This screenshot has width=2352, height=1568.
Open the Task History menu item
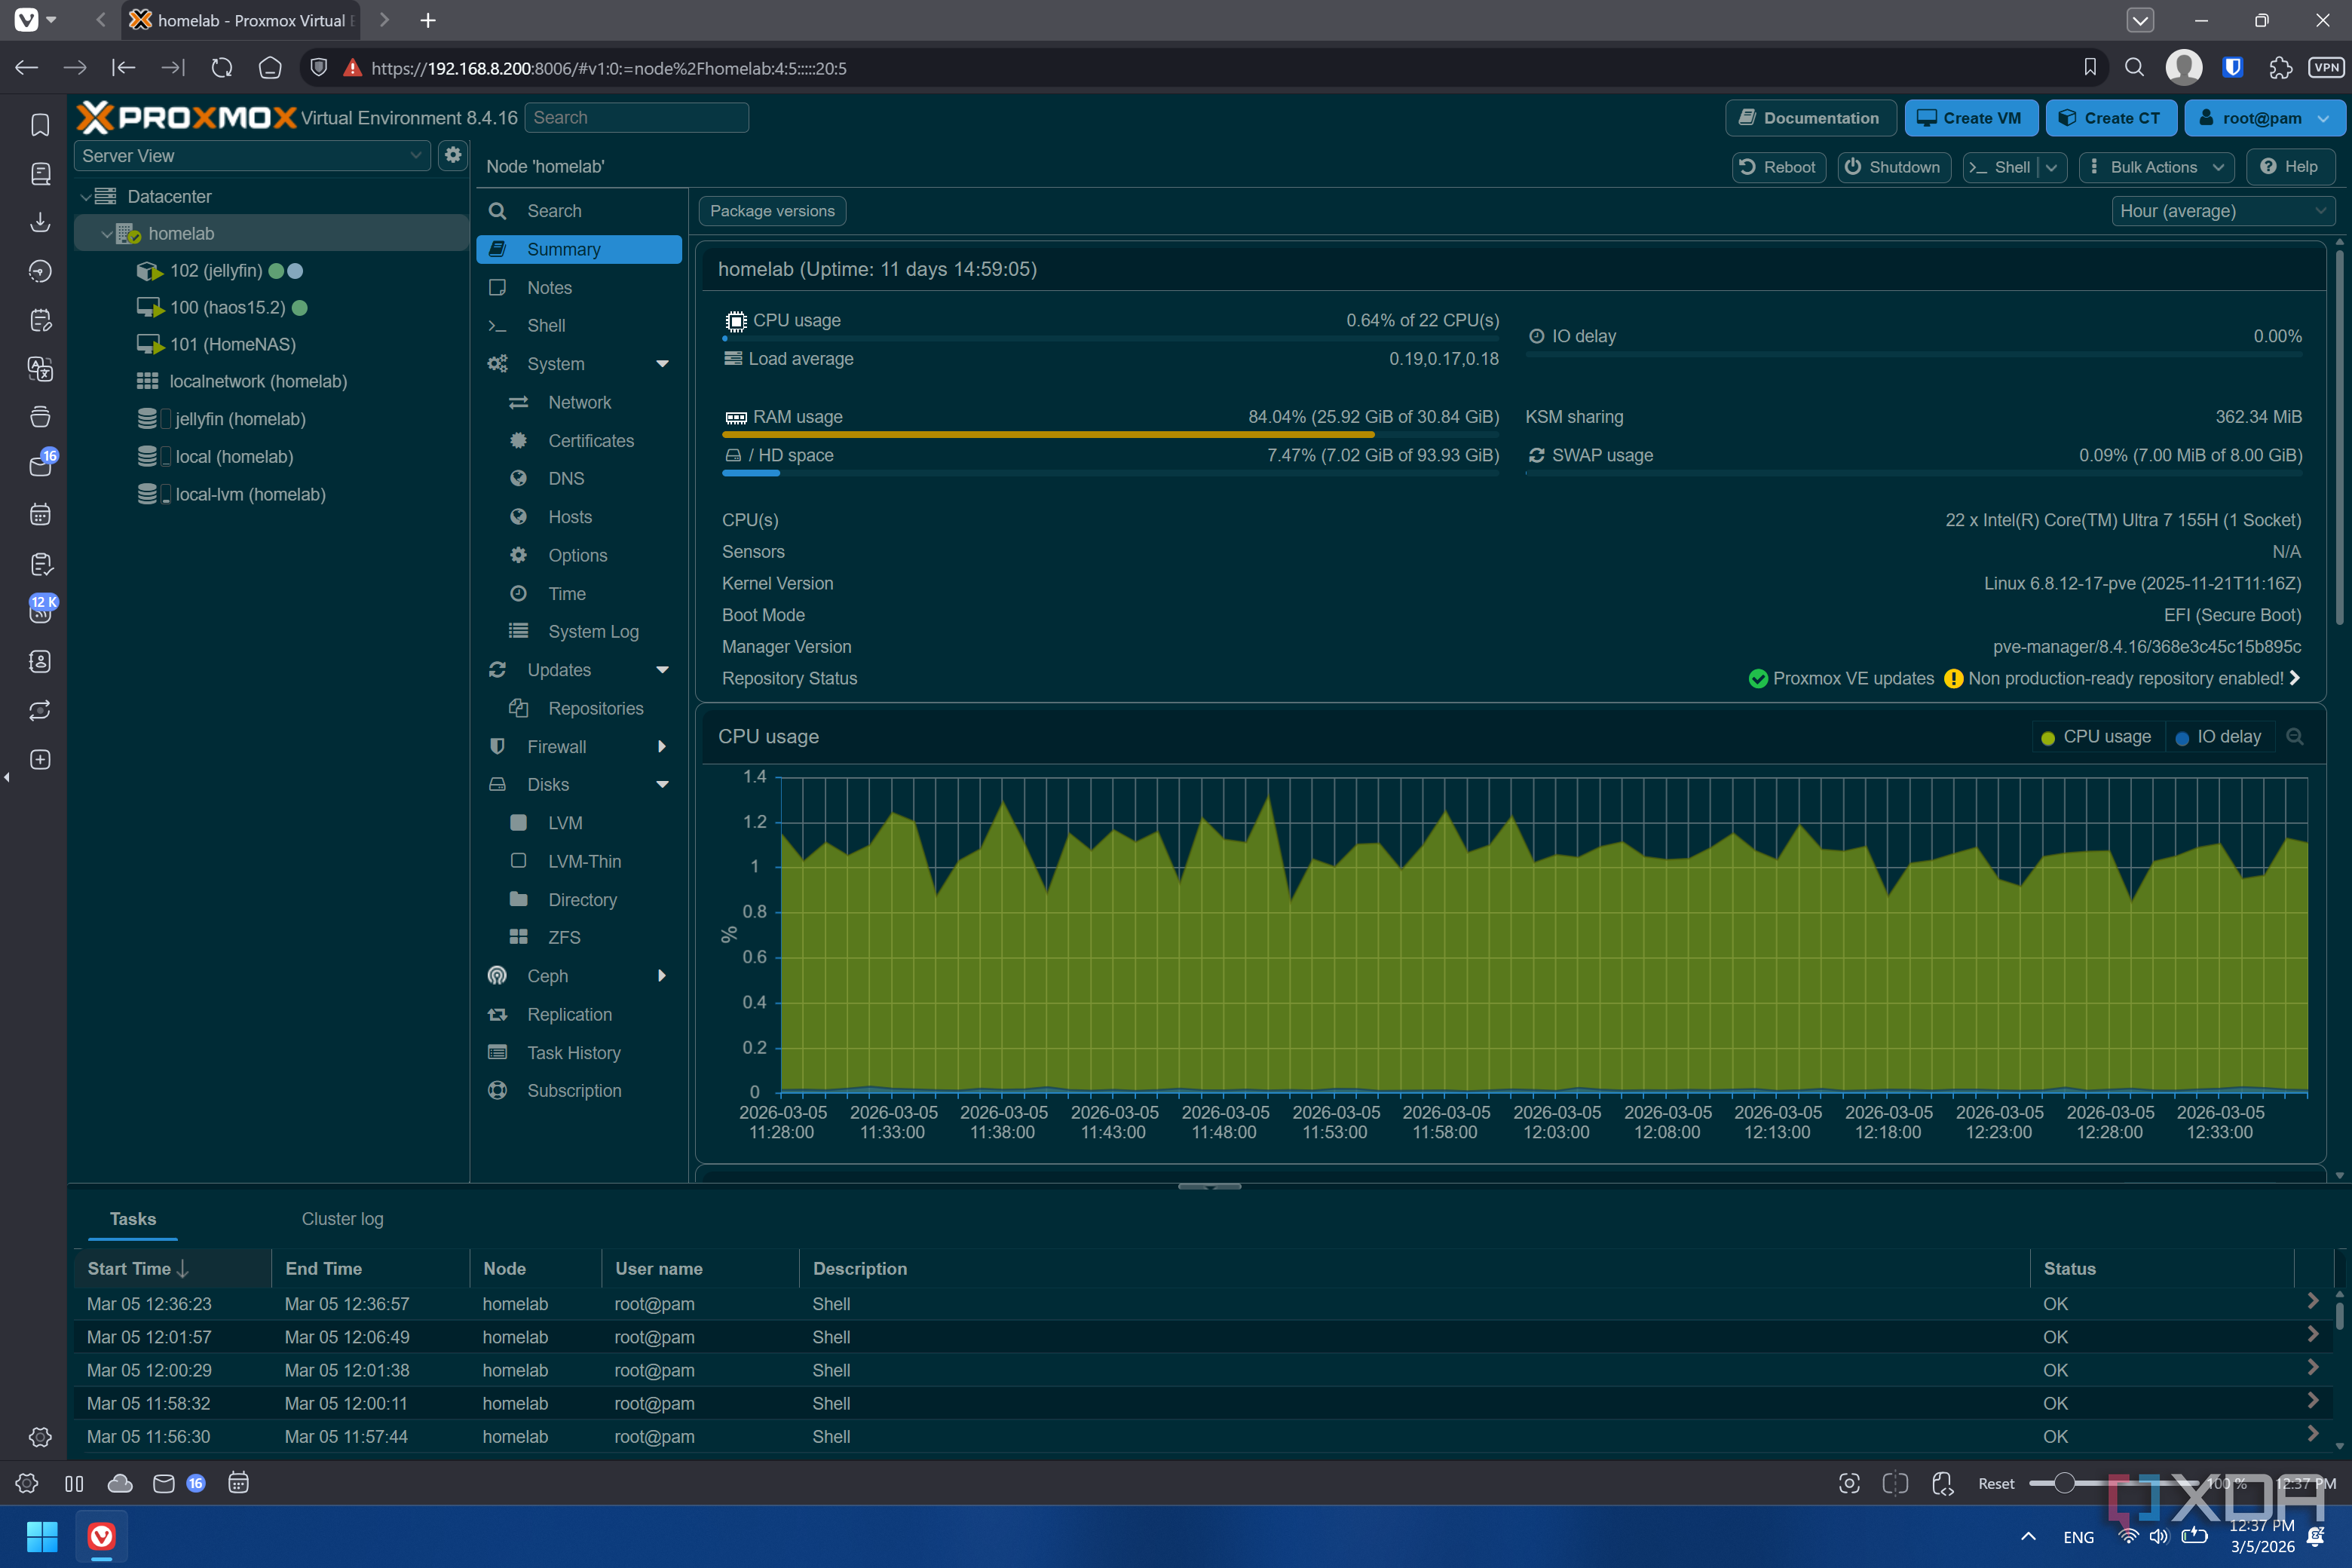(x=574, y=1053)
